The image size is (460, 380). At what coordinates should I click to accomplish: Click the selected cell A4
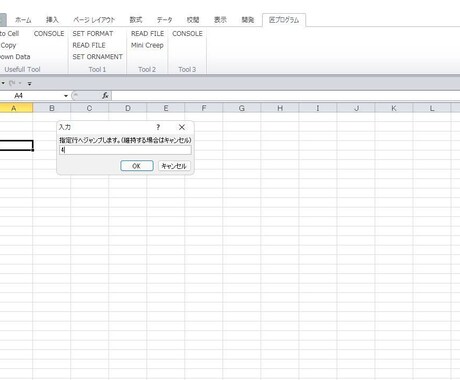(16, 145)
